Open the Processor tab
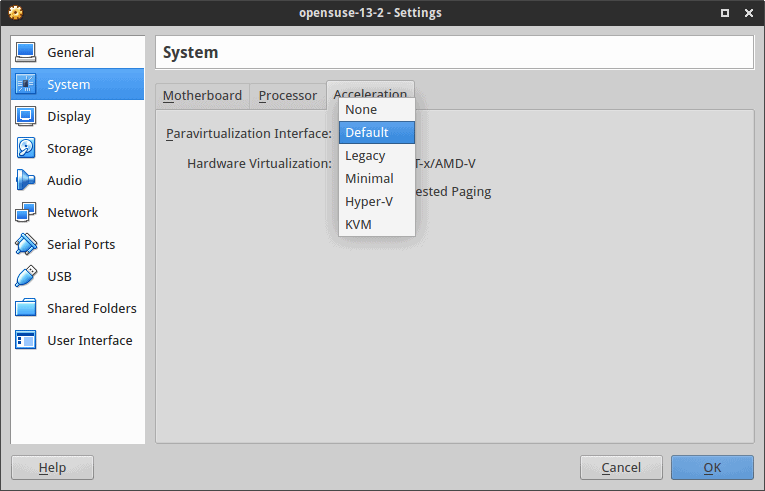The height and width of the screenshot is (491, 765). coord(288,96)
